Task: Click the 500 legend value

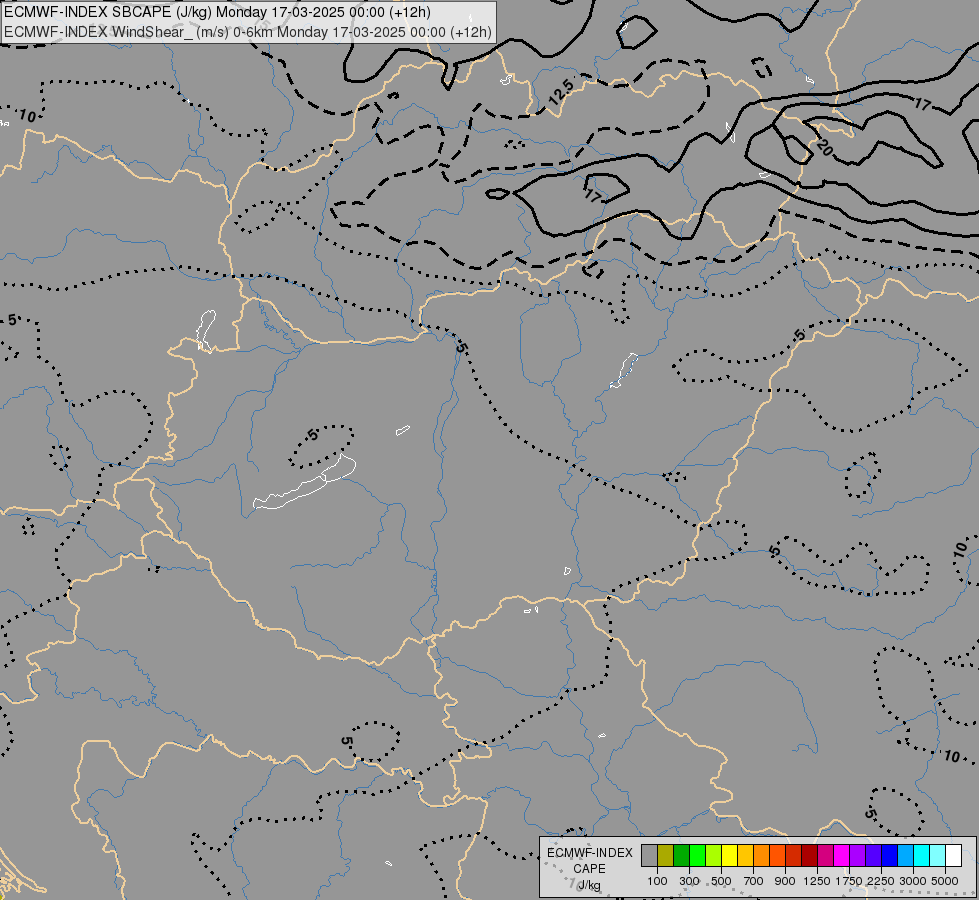Action: (x=721, y=881)
